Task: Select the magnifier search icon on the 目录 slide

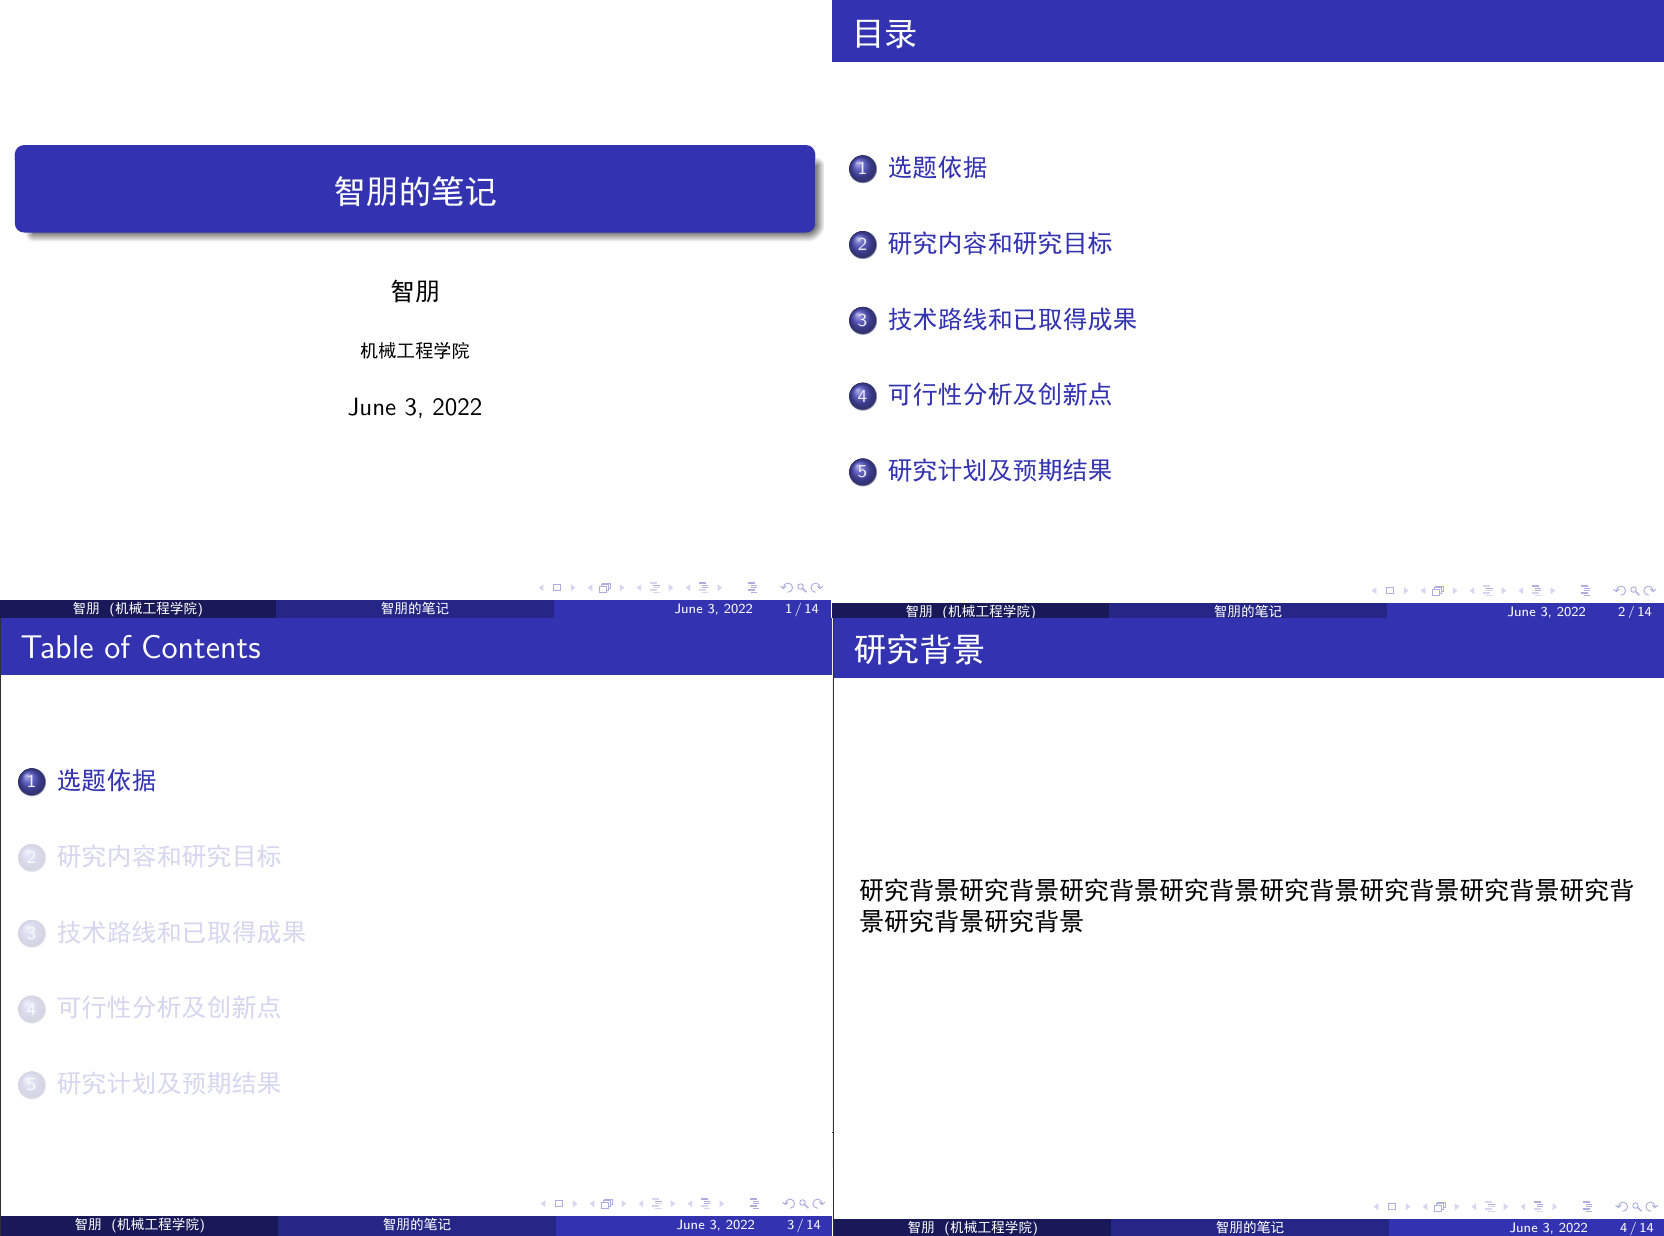Action: (x=1635, y=589)
